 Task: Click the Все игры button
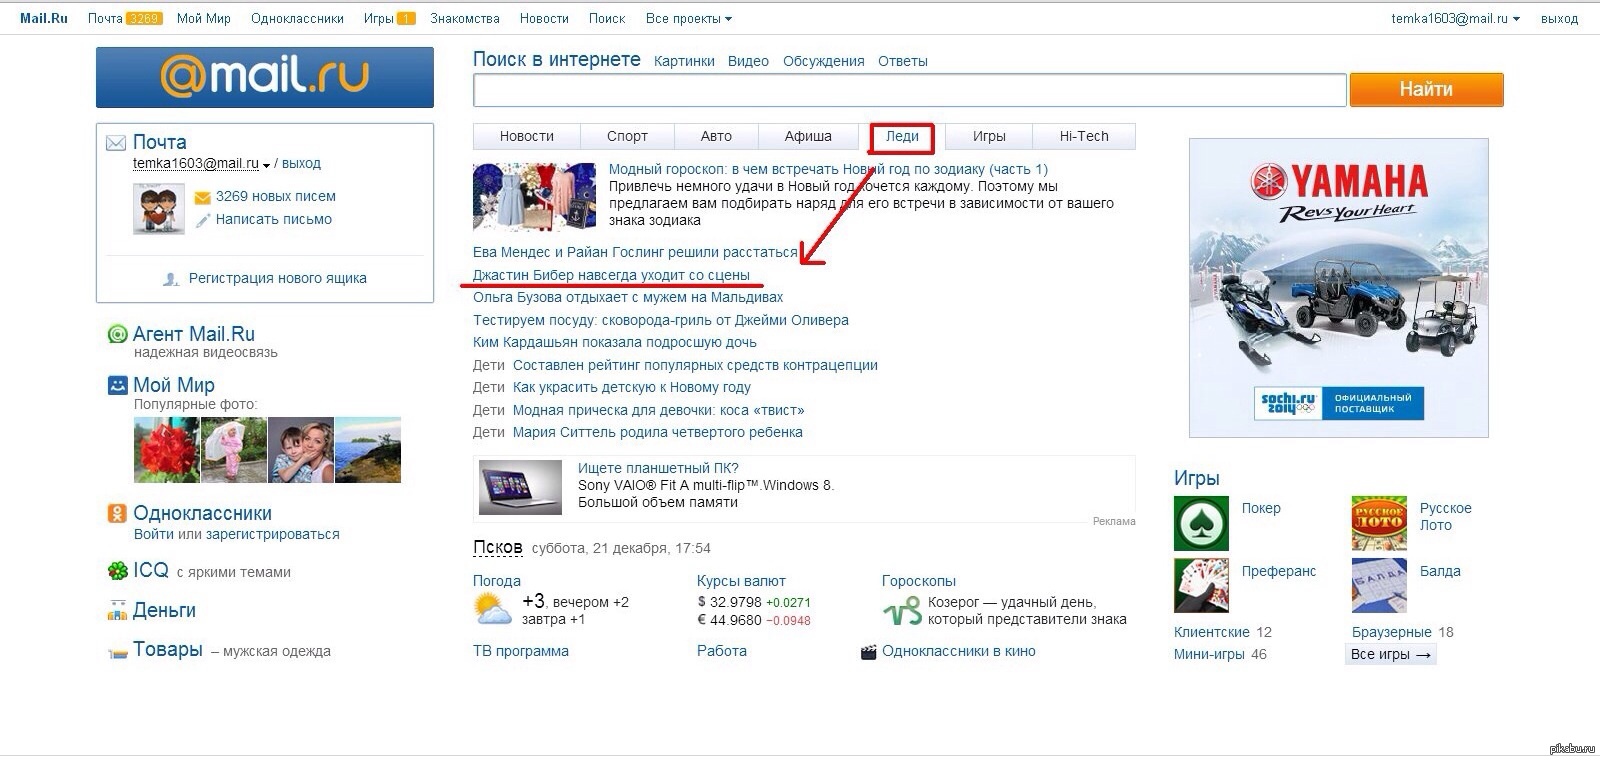(x=1391, y=655)
